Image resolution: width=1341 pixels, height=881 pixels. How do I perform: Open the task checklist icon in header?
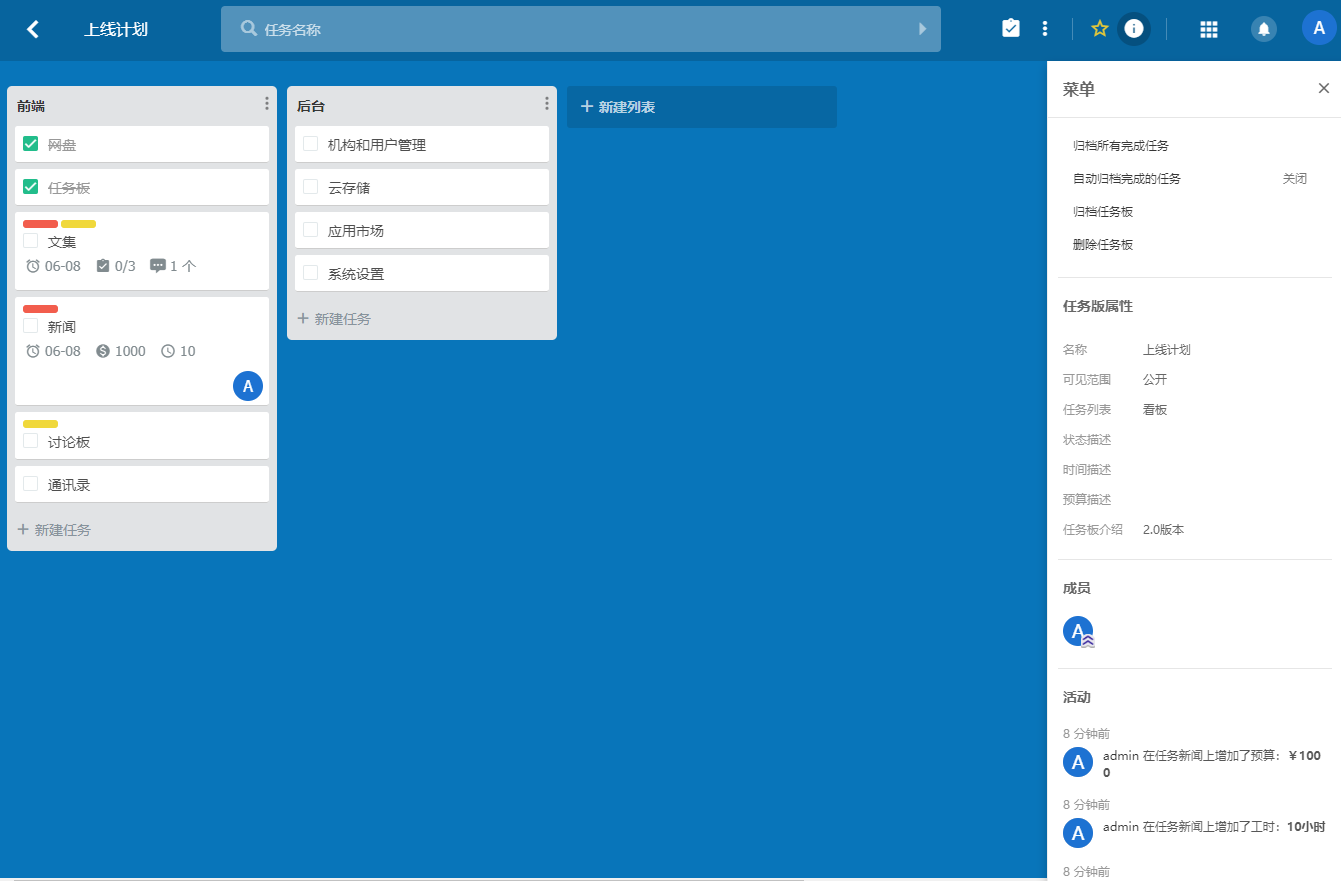pos(1011,29)
